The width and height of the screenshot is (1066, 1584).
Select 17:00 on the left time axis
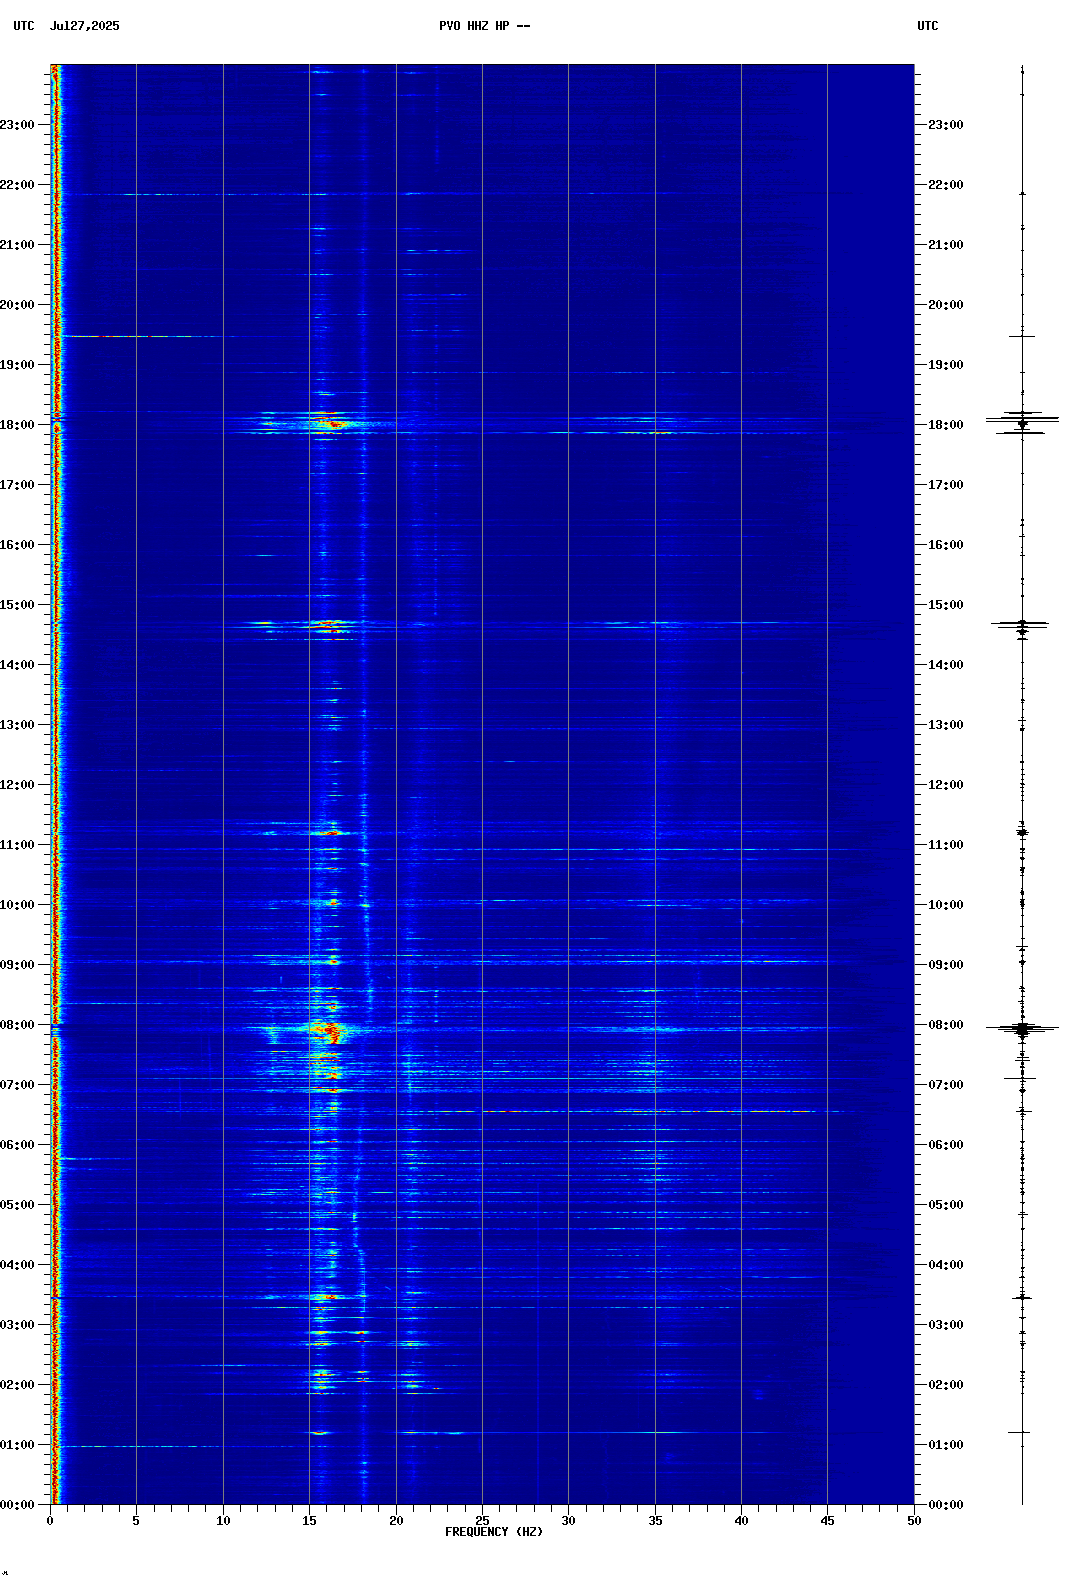17,485
